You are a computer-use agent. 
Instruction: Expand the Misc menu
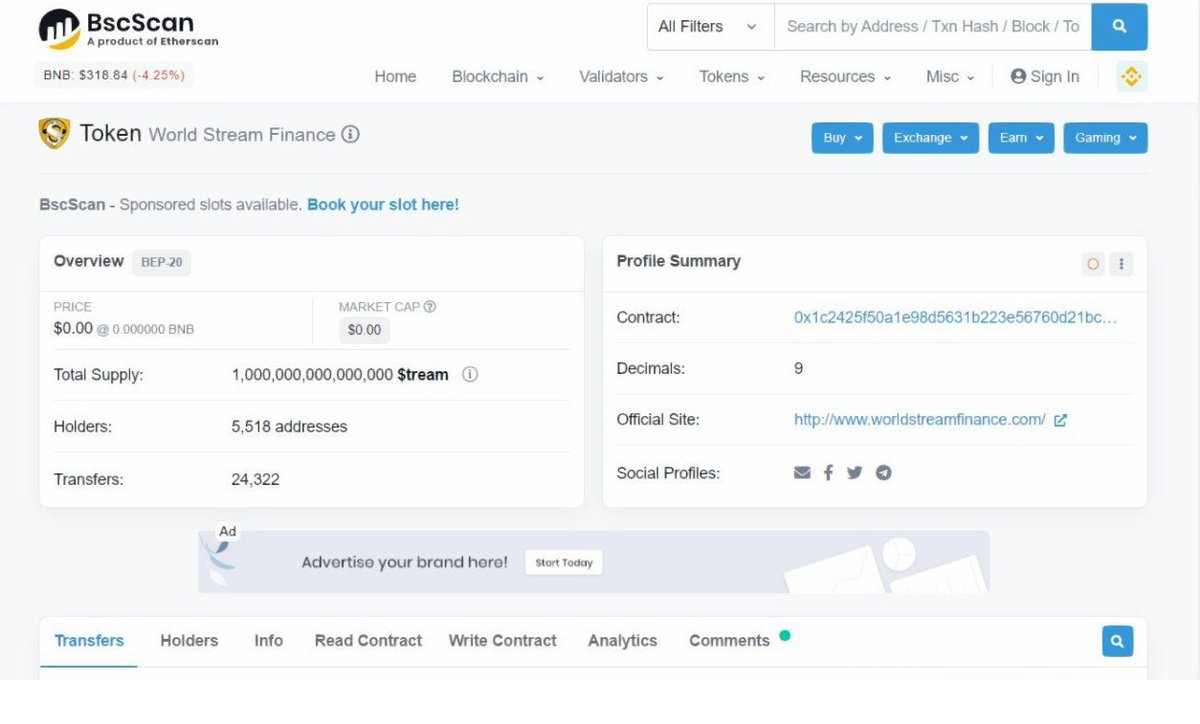(950, 77)
